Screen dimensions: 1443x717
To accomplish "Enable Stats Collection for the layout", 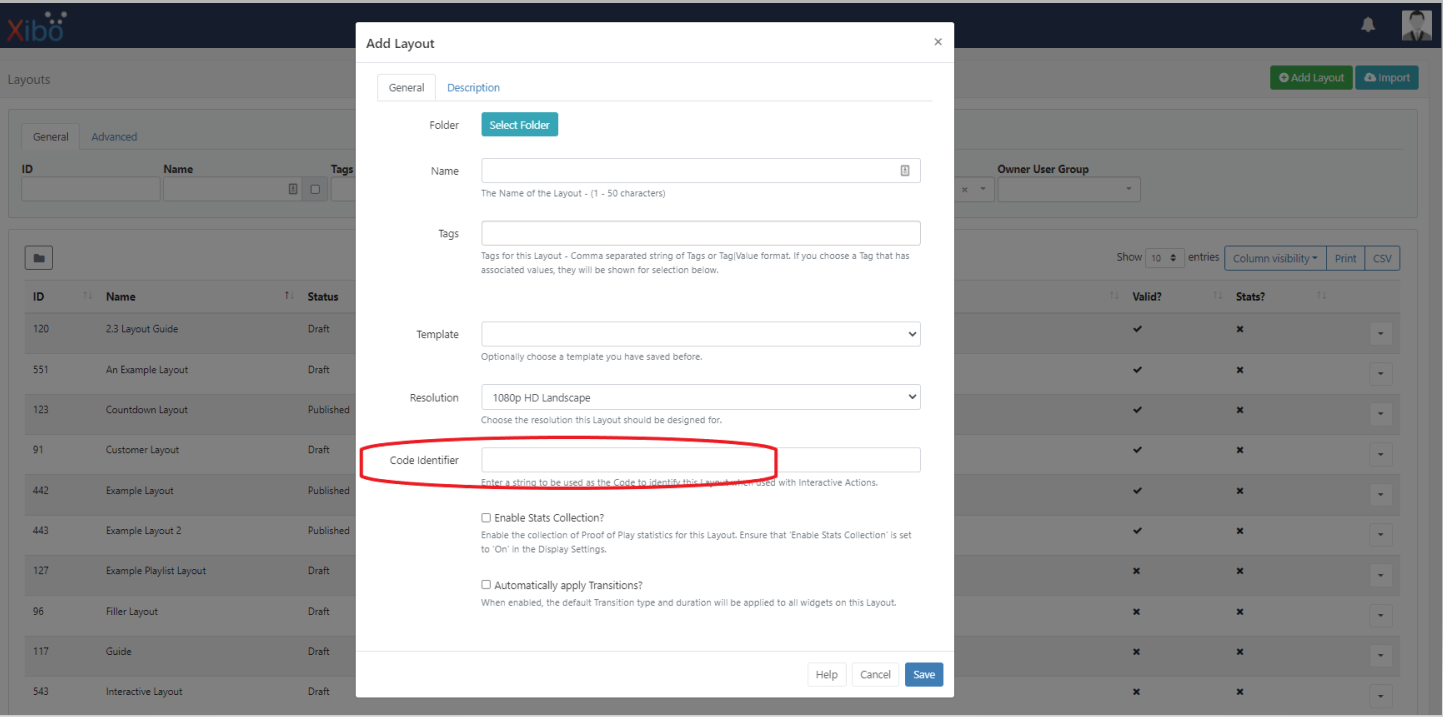I will click(486, 517).
